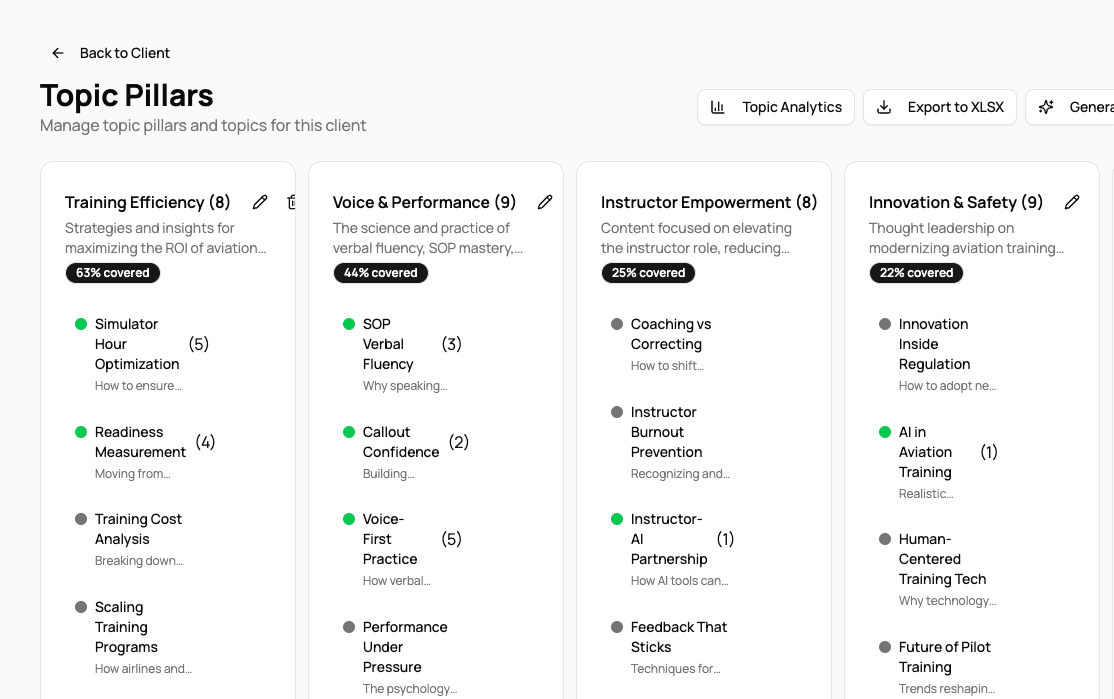Select Coaching vs Correcting topic
The height and width of the screenshot is (699, 1114).
click(x=671, y=334)
